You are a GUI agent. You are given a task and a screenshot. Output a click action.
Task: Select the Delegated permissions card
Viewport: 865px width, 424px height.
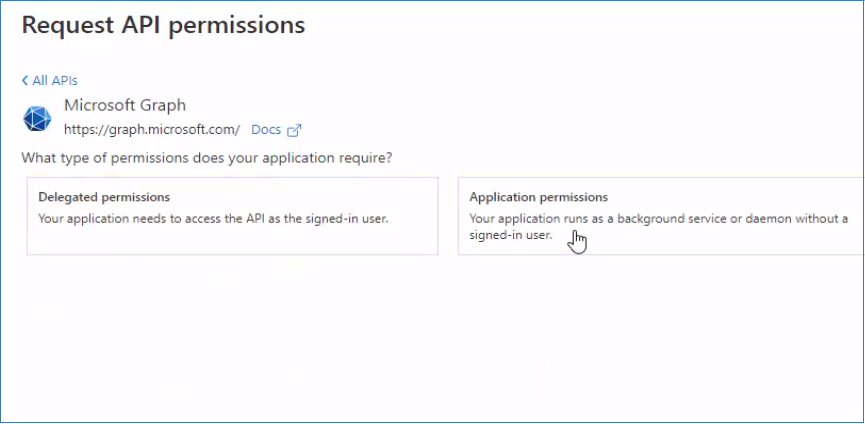pyautogui.click(x=232, y=216)
